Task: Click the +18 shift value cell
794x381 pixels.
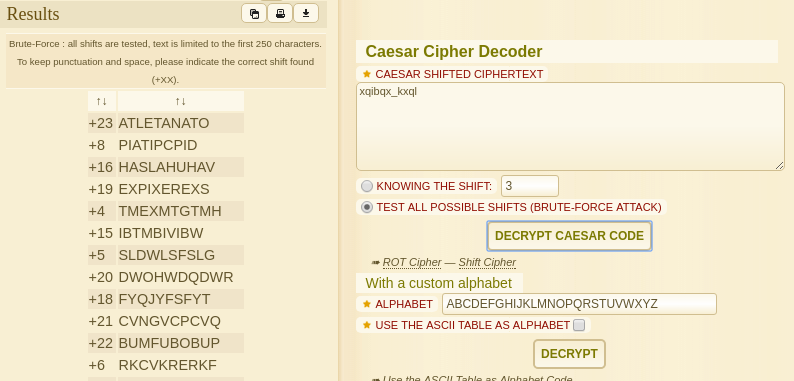Action: (x=102, y=299)
